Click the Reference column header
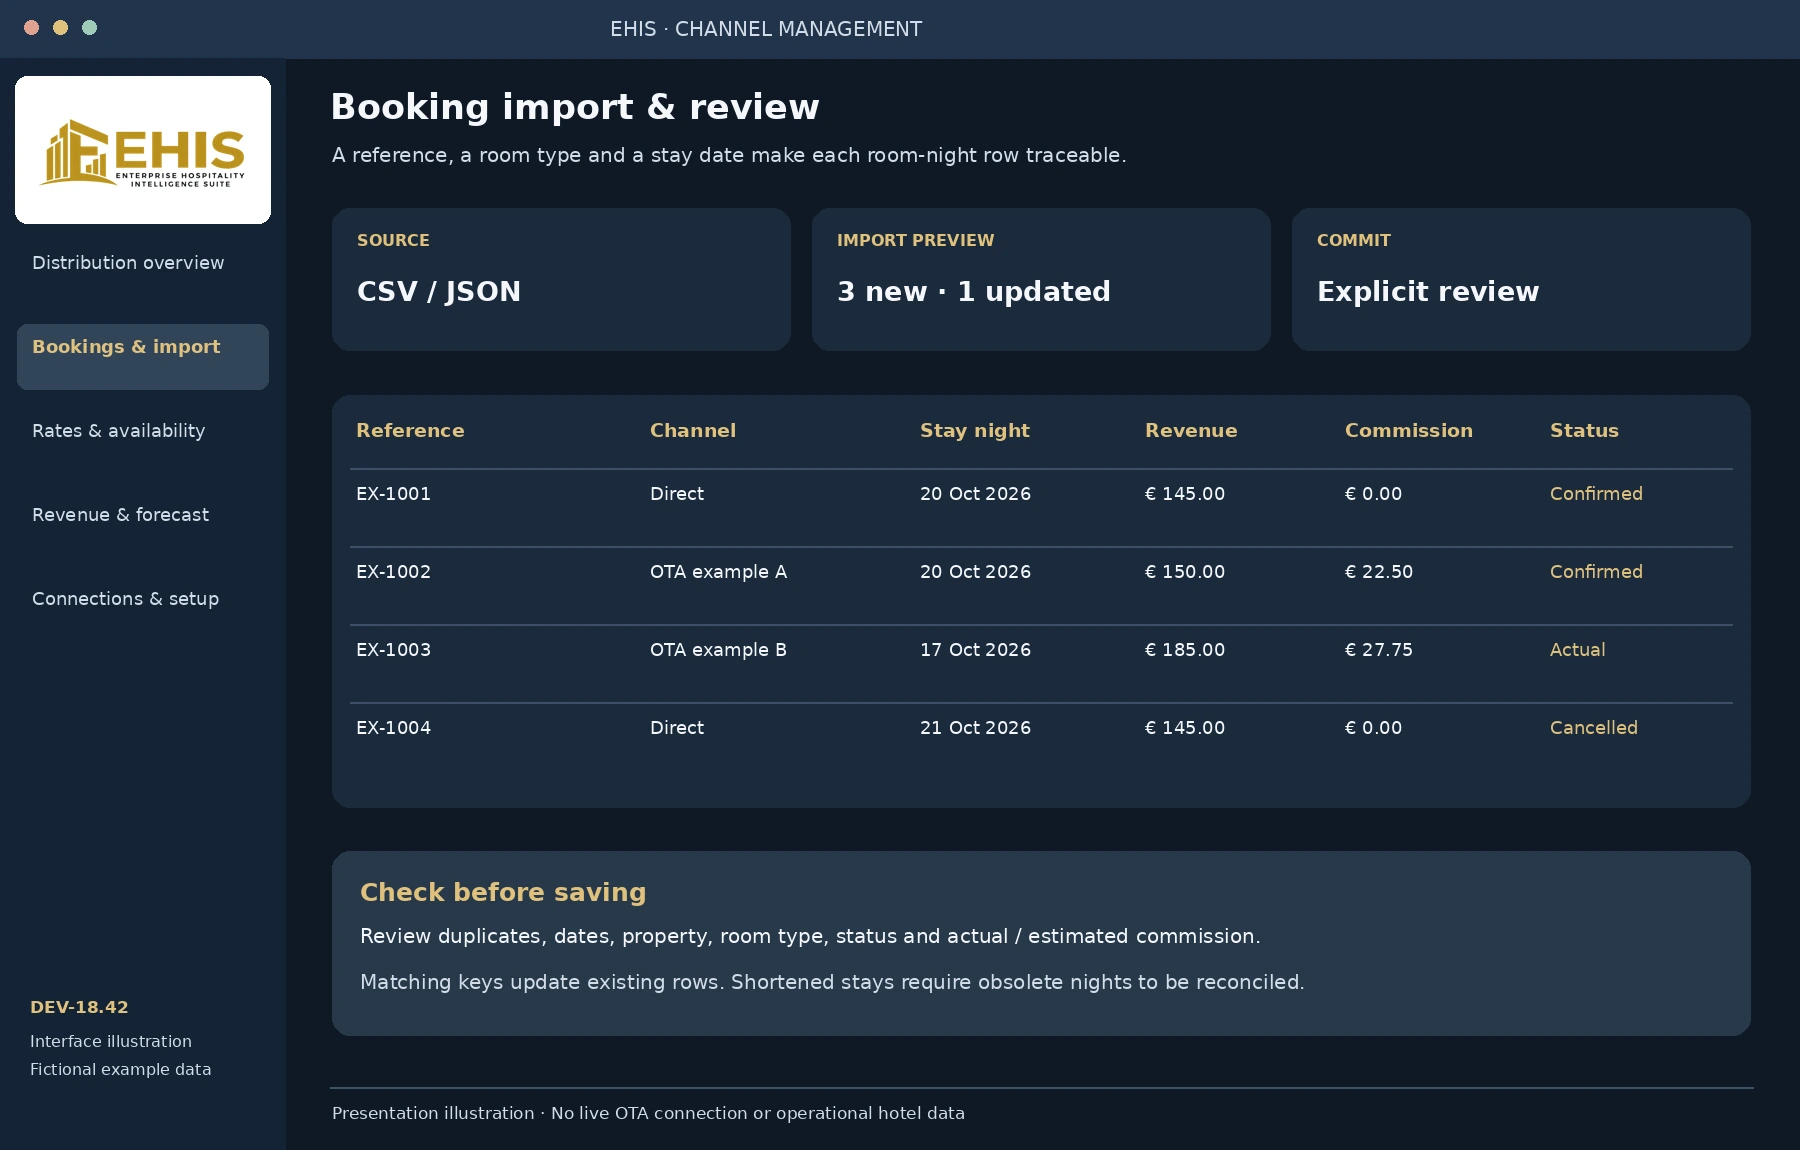 (410, 431)
